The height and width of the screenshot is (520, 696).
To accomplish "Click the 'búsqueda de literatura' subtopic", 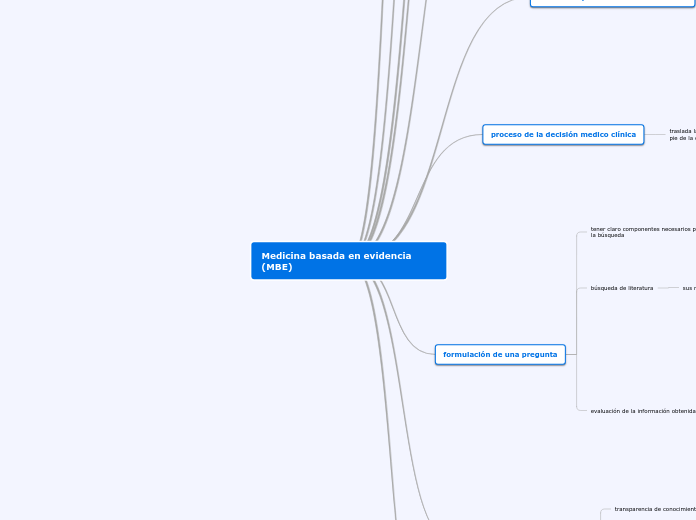I will 621,288.
